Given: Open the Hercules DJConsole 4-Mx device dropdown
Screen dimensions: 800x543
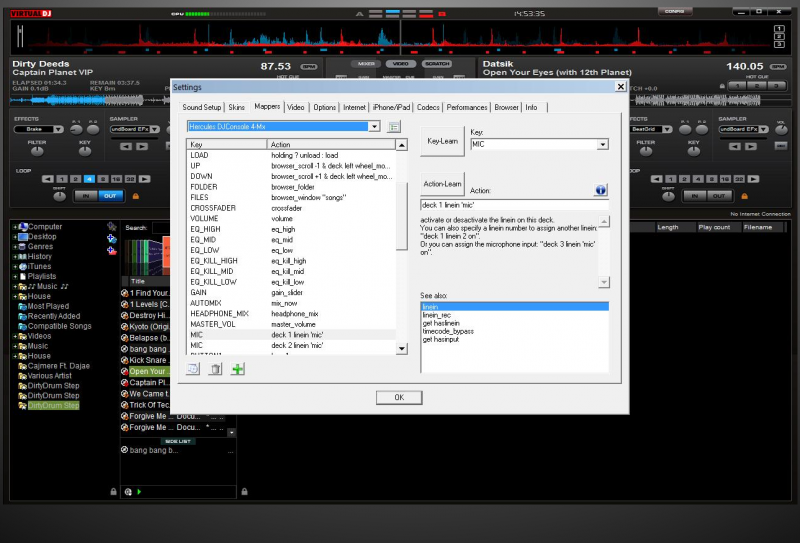Looking at the screenshot, I should 374,126.
